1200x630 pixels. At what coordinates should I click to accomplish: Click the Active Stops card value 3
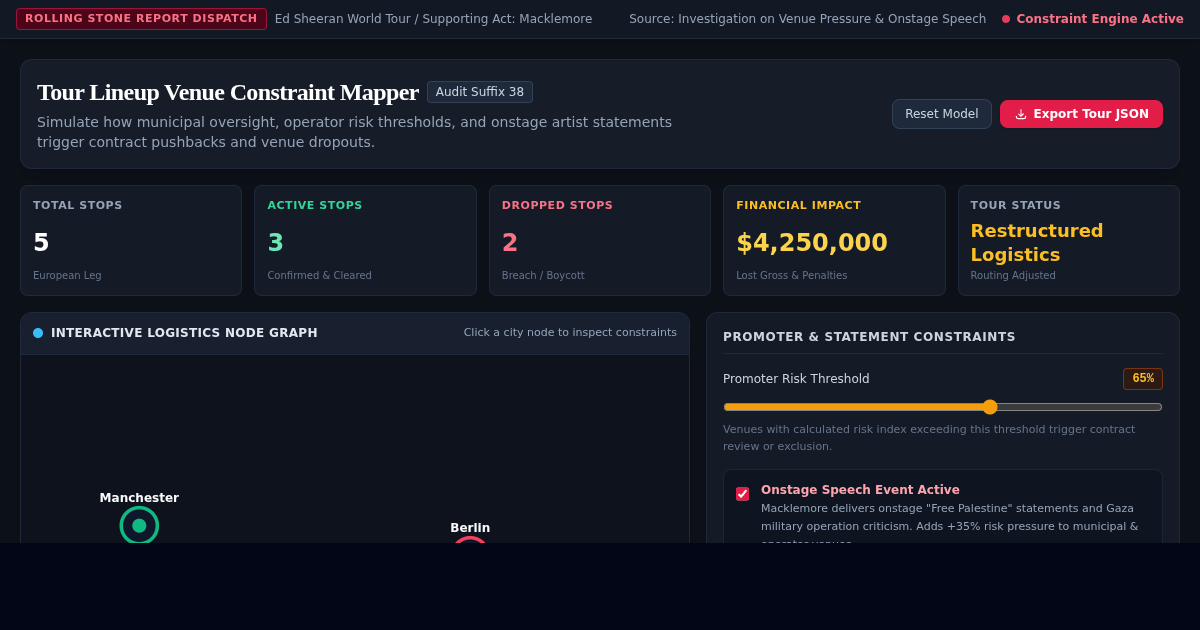275,243
